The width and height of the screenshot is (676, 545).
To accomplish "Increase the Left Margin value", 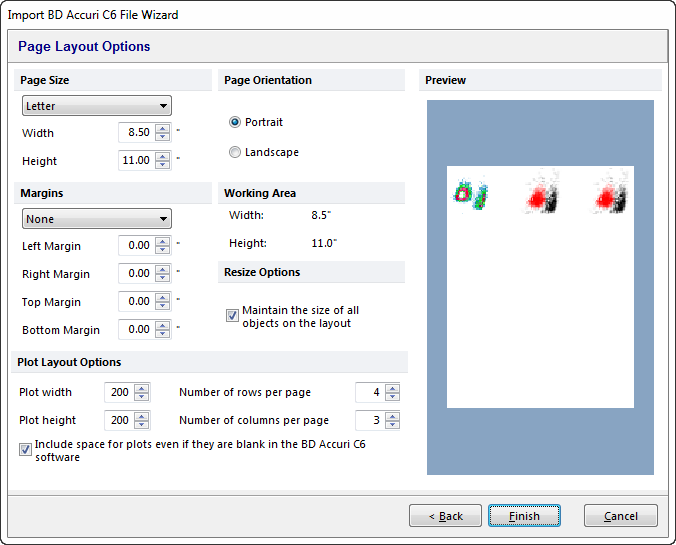I will tap(162, 241).
